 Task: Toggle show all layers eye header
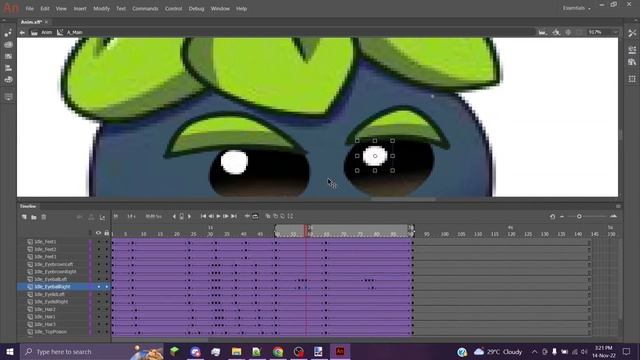click(x=98, y=233)
